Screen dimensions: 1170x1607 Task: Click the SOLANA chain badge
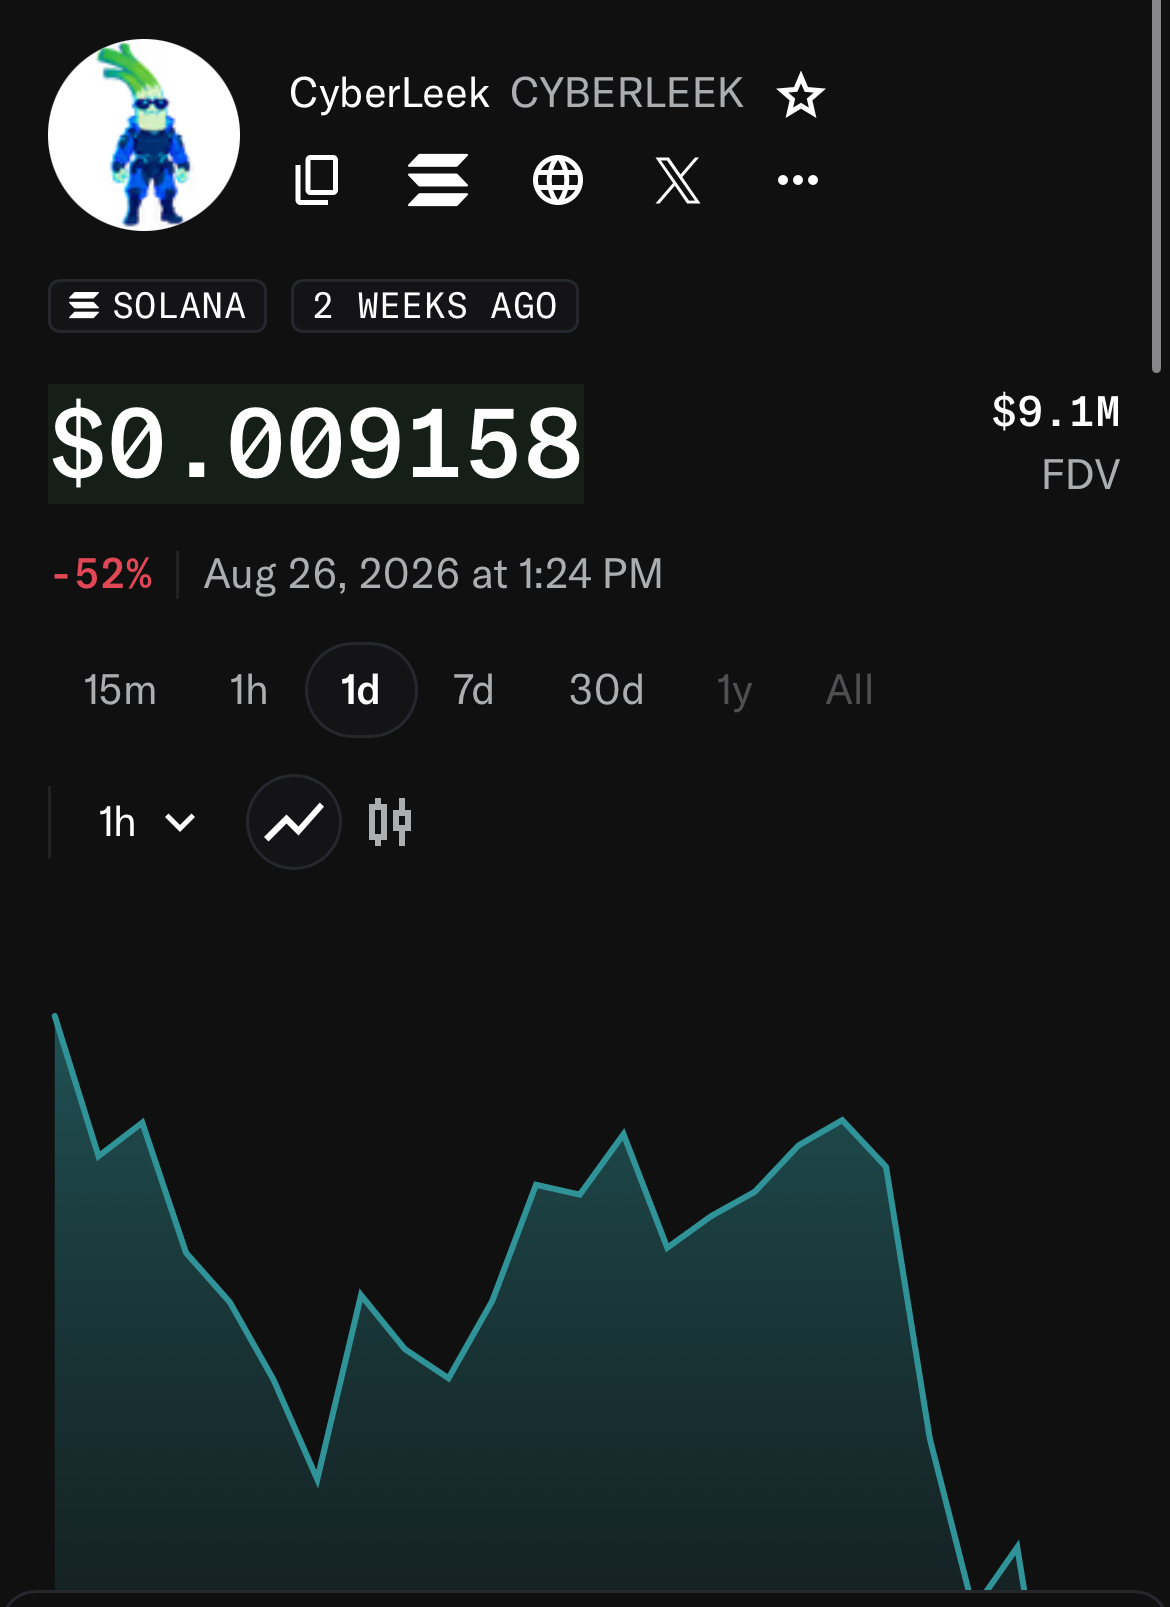158,306
